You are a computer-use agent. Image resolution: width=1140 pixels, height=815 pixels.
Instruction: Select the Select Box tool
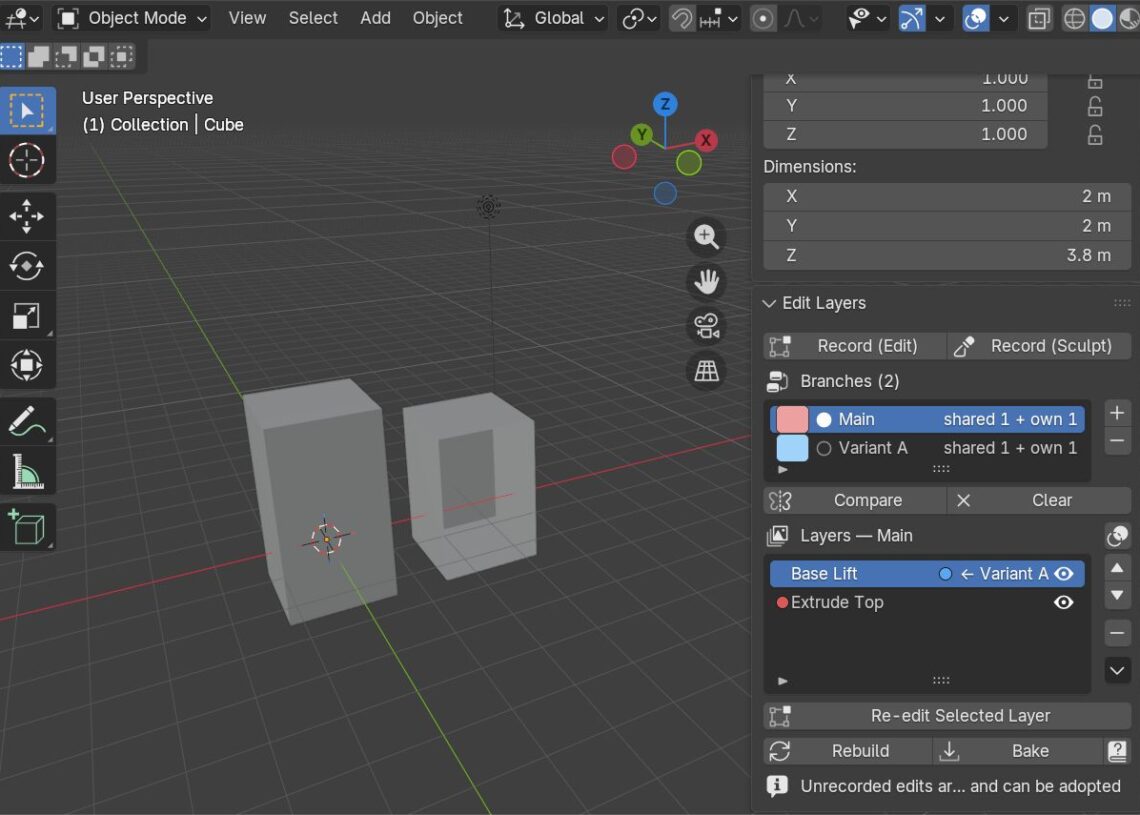click(27, 111)
